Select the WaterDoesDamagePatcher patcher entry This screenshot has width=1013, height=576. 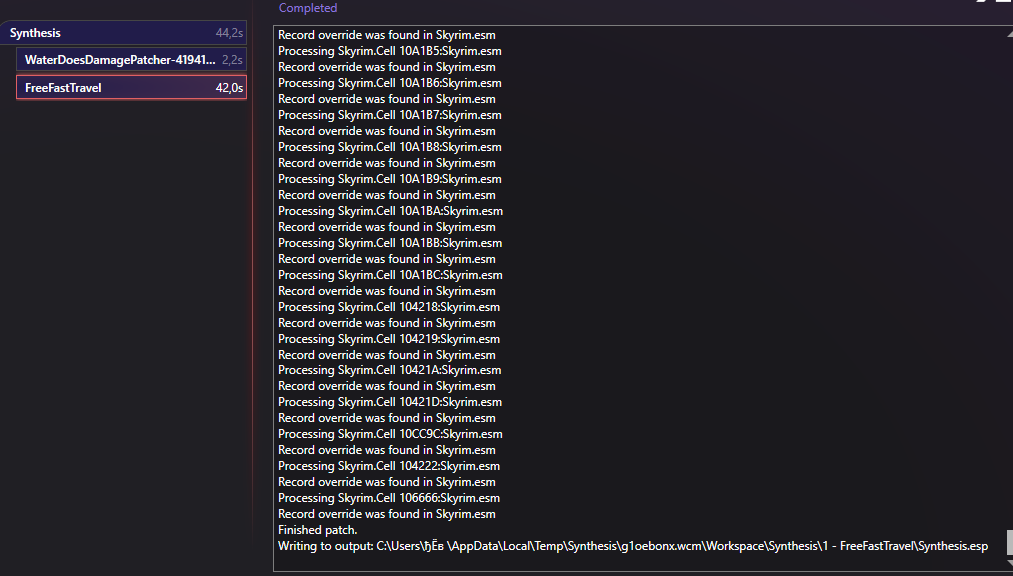pos(131,60)
